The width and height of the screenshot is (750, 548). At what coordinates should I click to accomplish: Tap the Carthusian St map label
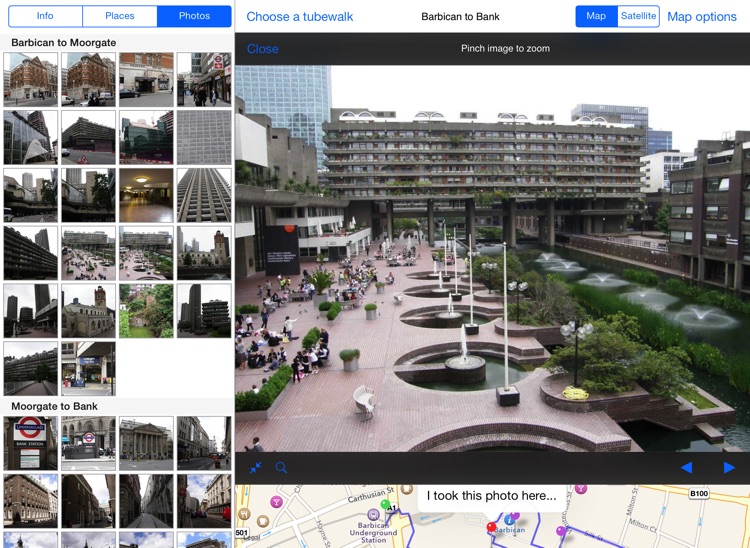point(371,494)
